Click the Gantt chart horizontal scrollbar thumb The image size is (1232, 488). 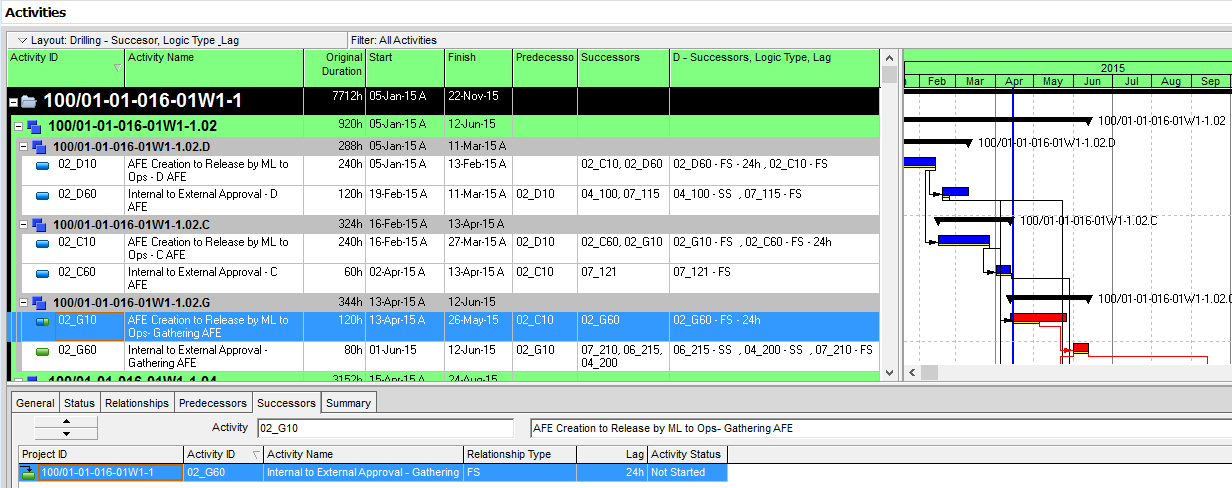pyautogui.click(x=929, y=372)
